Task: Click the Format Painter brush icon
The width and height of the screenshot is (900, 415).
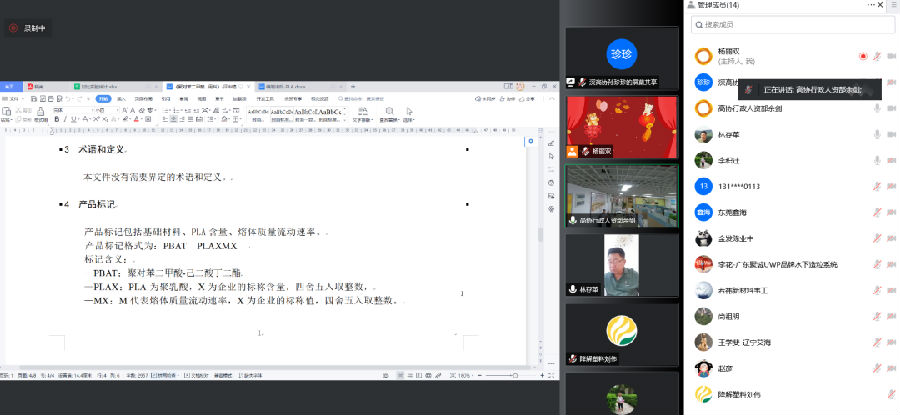Action: [40, 111]
